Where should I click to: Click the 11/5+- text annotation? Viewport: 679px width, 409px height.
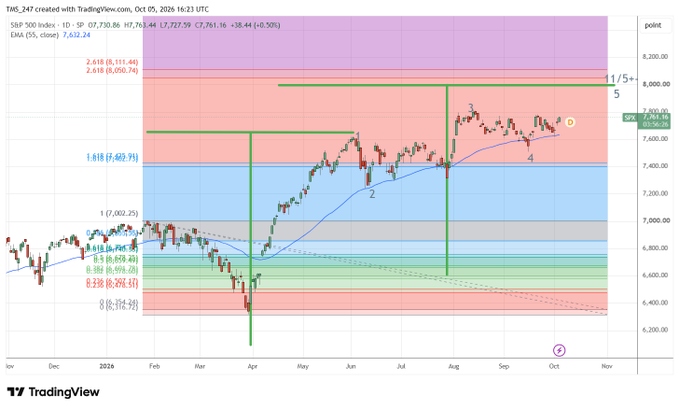621,79
